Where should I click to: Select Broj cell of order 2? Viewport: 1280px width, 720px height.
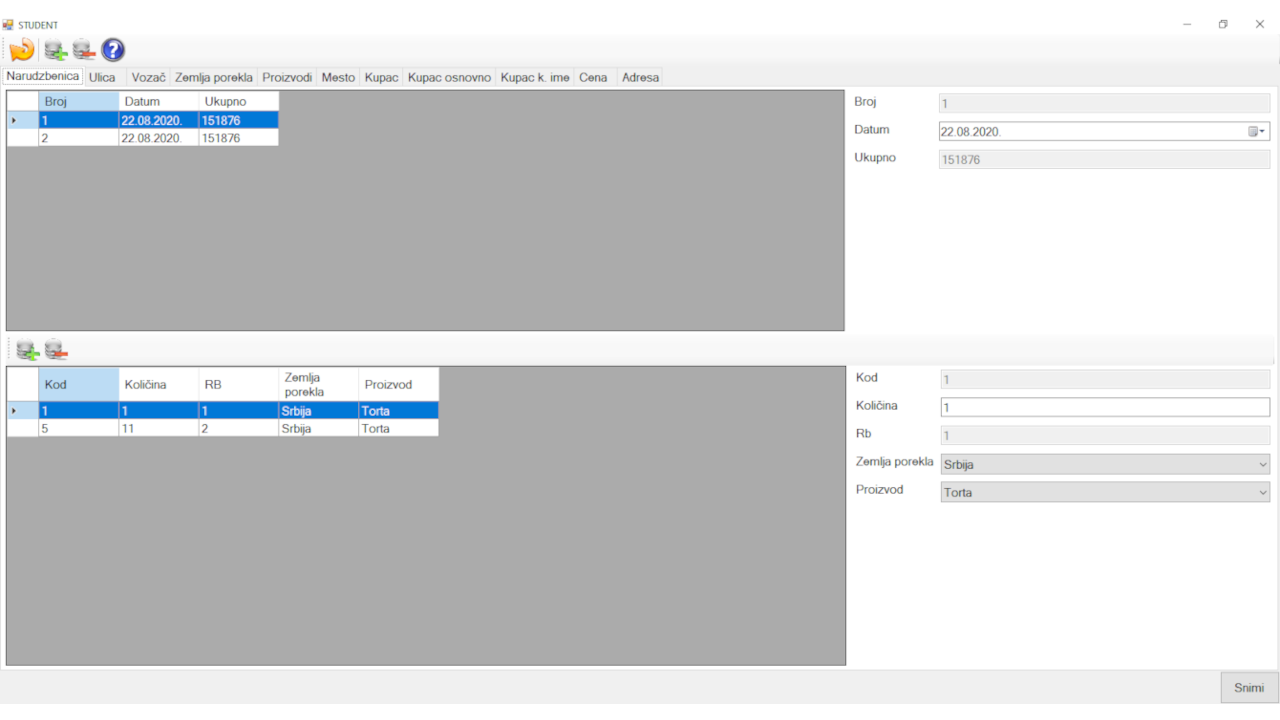click(x=78, y=138)
